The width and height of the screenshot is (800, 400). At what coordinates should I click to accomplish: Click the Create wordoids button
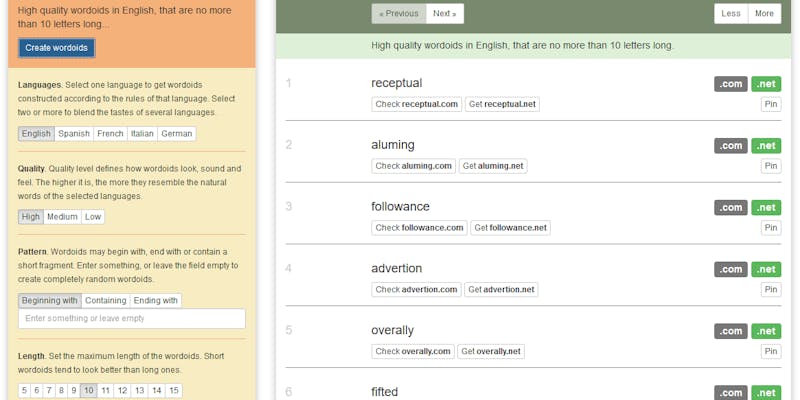coord(57,48)
